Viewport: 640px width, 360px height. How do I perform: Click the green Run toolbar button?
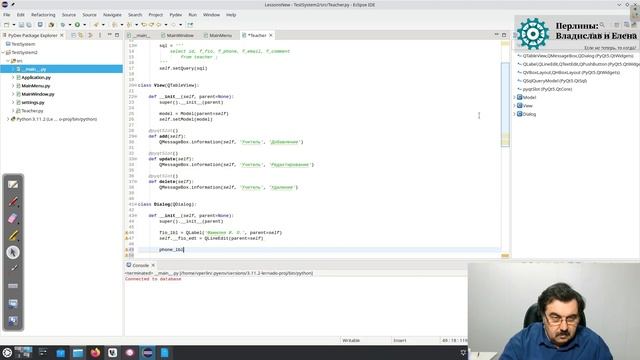pyautogui.click(x=77, y=25)
